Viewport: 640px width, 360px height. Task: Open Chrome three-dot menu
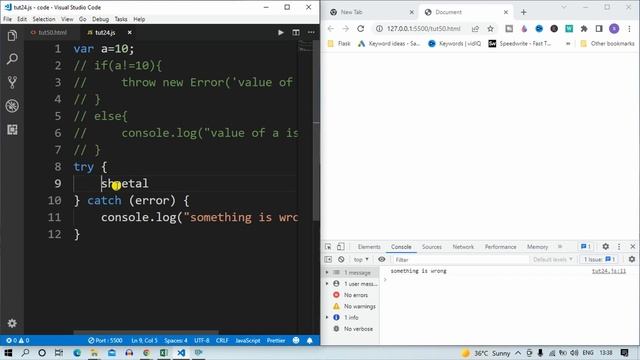(629, 29)
